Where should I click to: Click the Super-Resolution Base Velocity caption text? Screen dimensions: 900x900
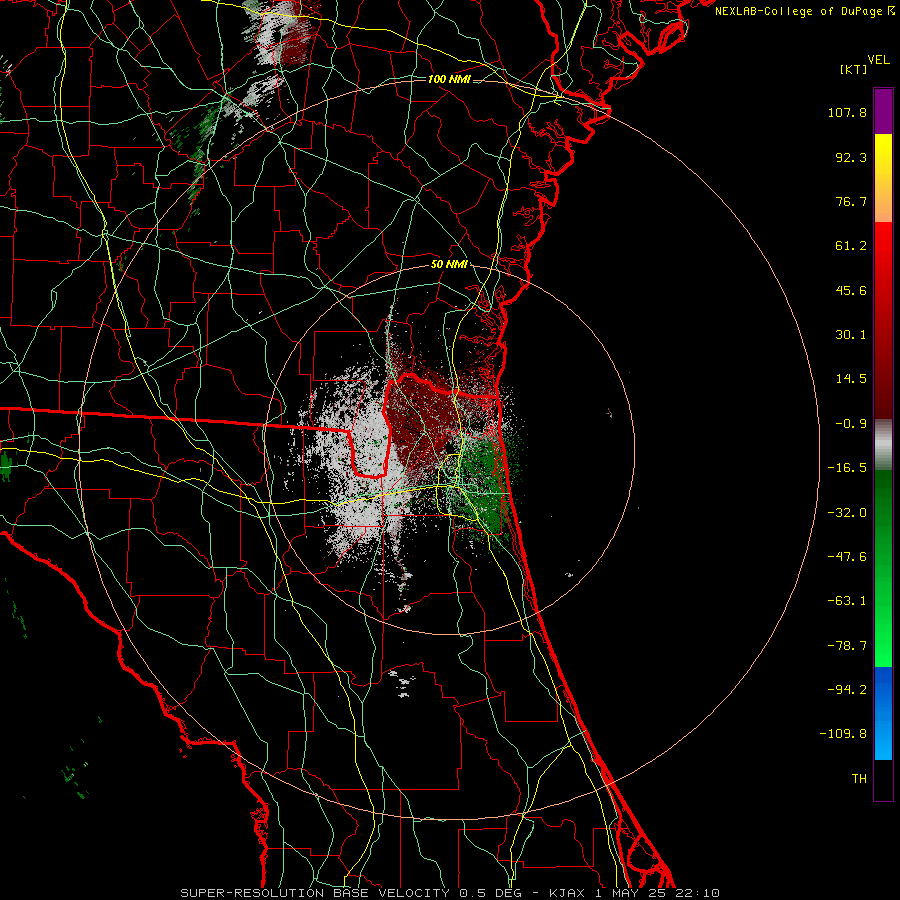point(449,893)
